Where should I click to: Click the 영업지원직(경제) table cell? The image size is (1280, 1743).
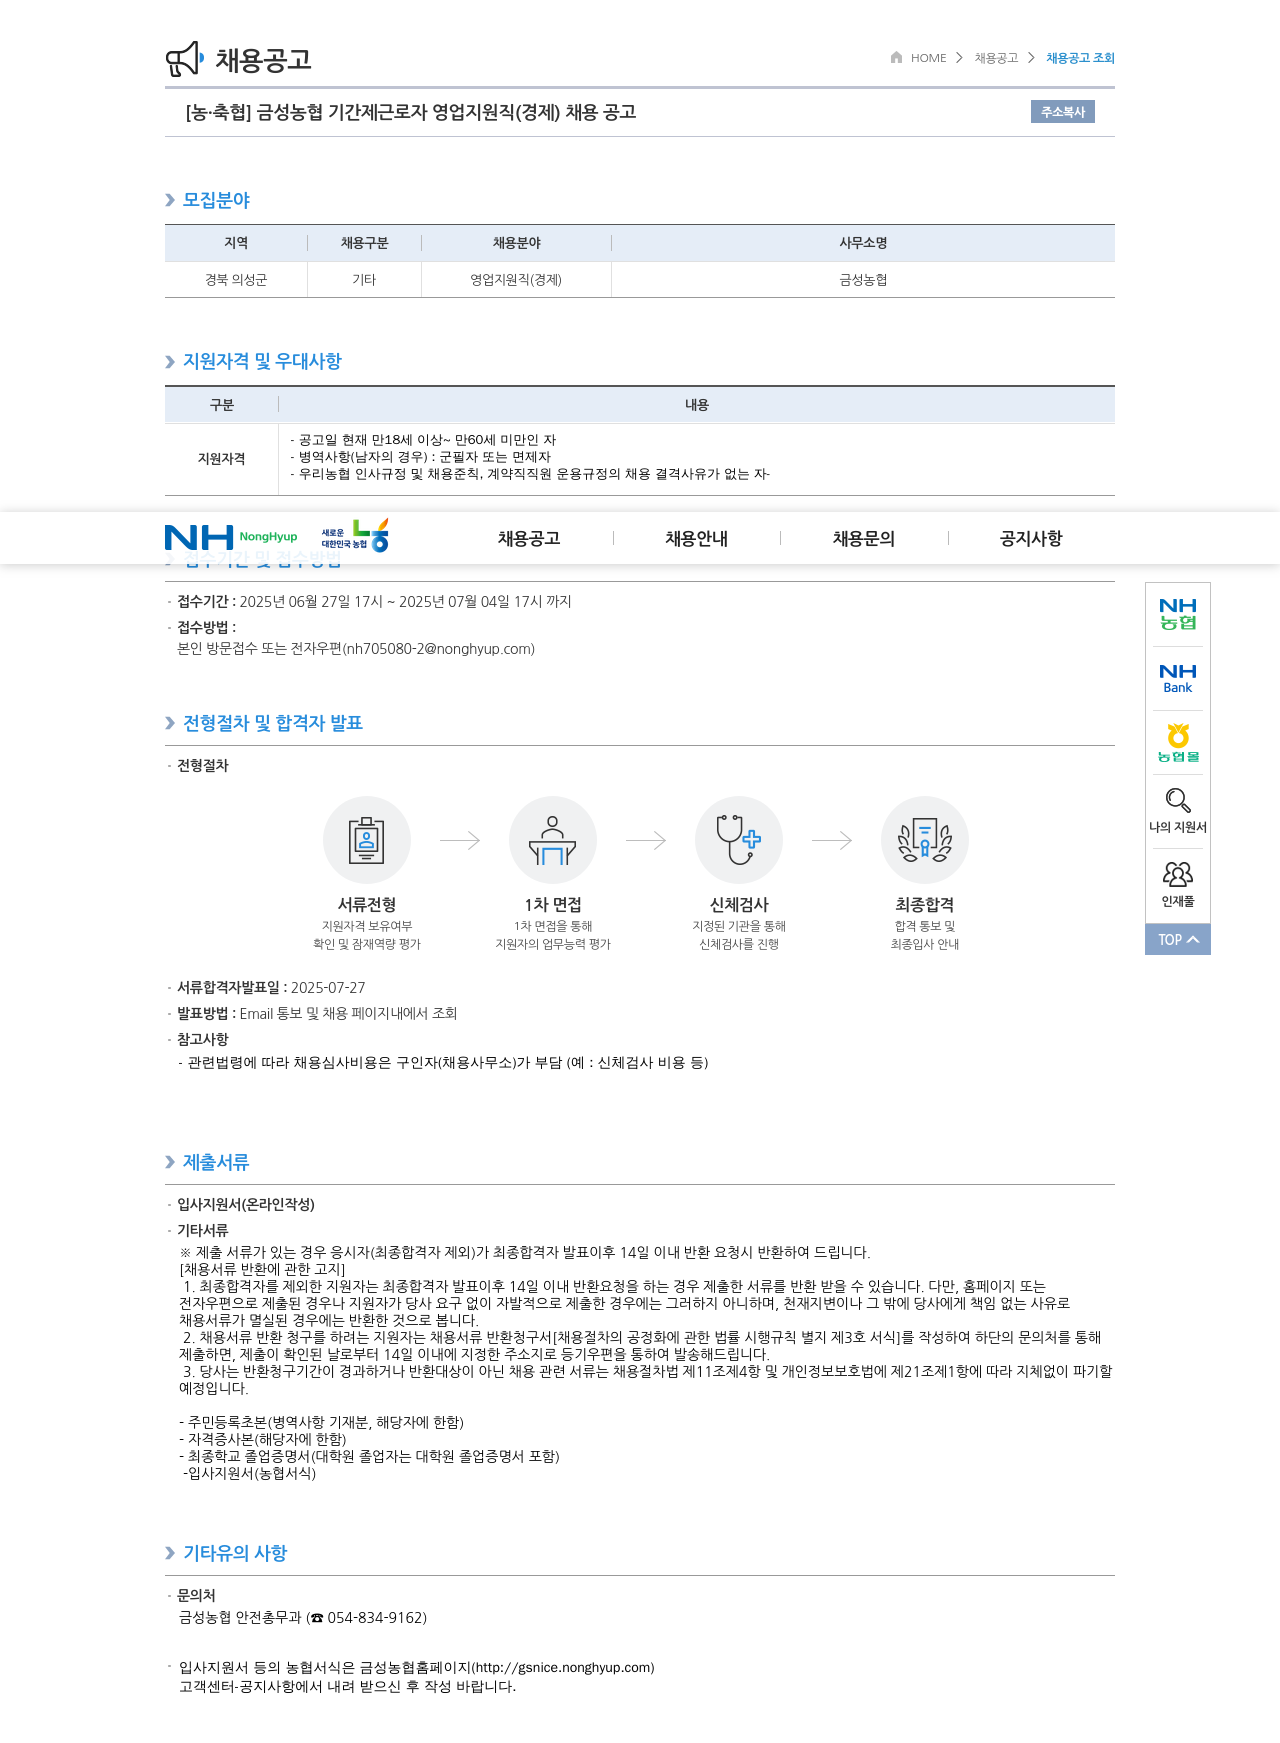[516, 280]
